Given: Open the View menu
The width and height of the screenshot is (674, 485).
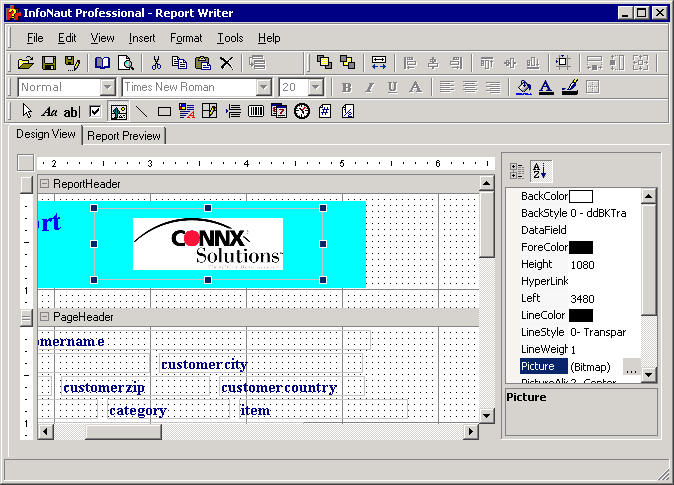Looking at the screenshot, I should (102, 38).
